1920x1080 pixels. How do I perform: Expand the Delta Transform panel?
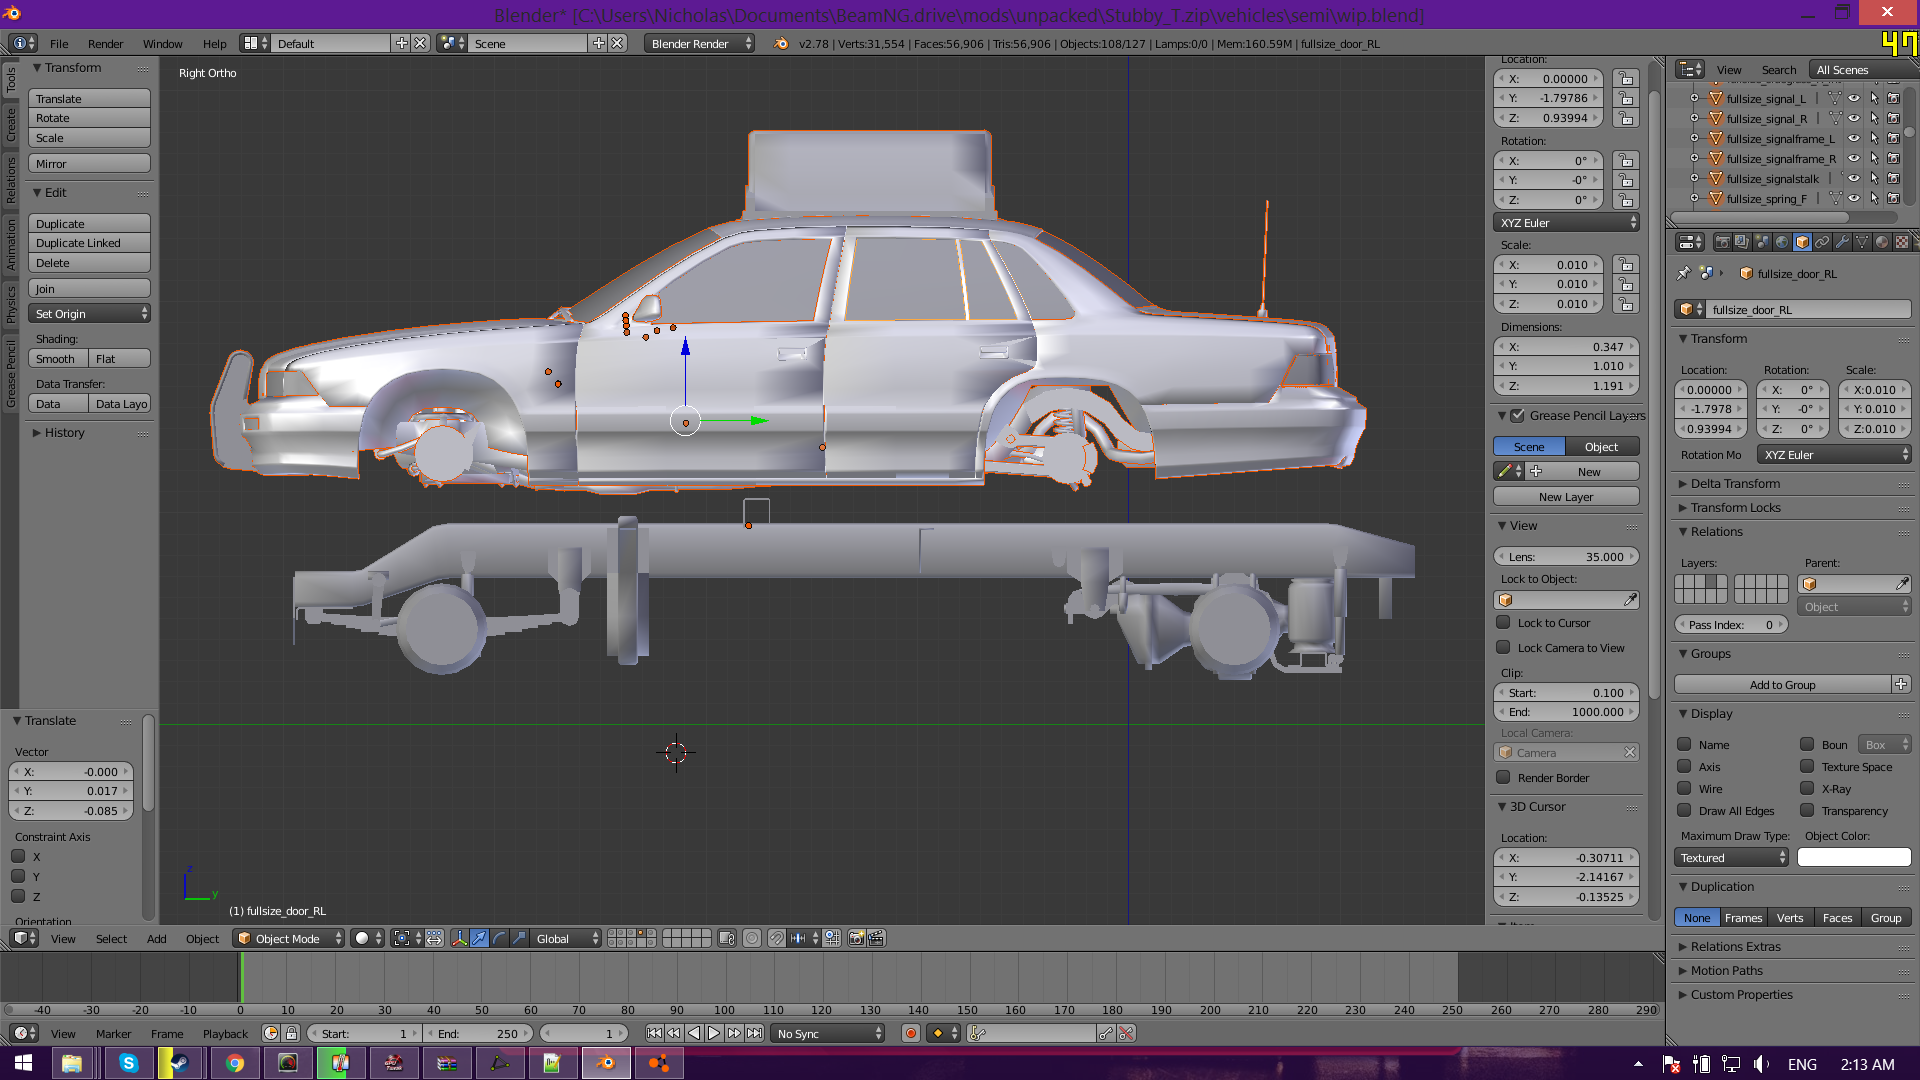(x=1735, y=484)
